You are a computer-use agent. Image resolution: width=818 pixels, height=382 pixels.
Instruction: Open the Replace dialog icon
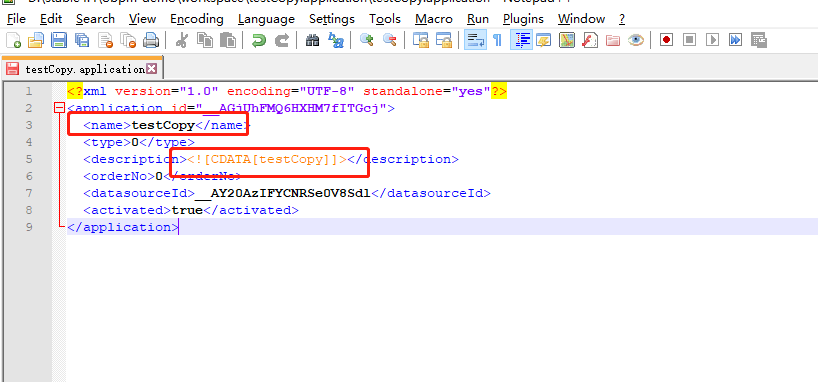point(335,40)
